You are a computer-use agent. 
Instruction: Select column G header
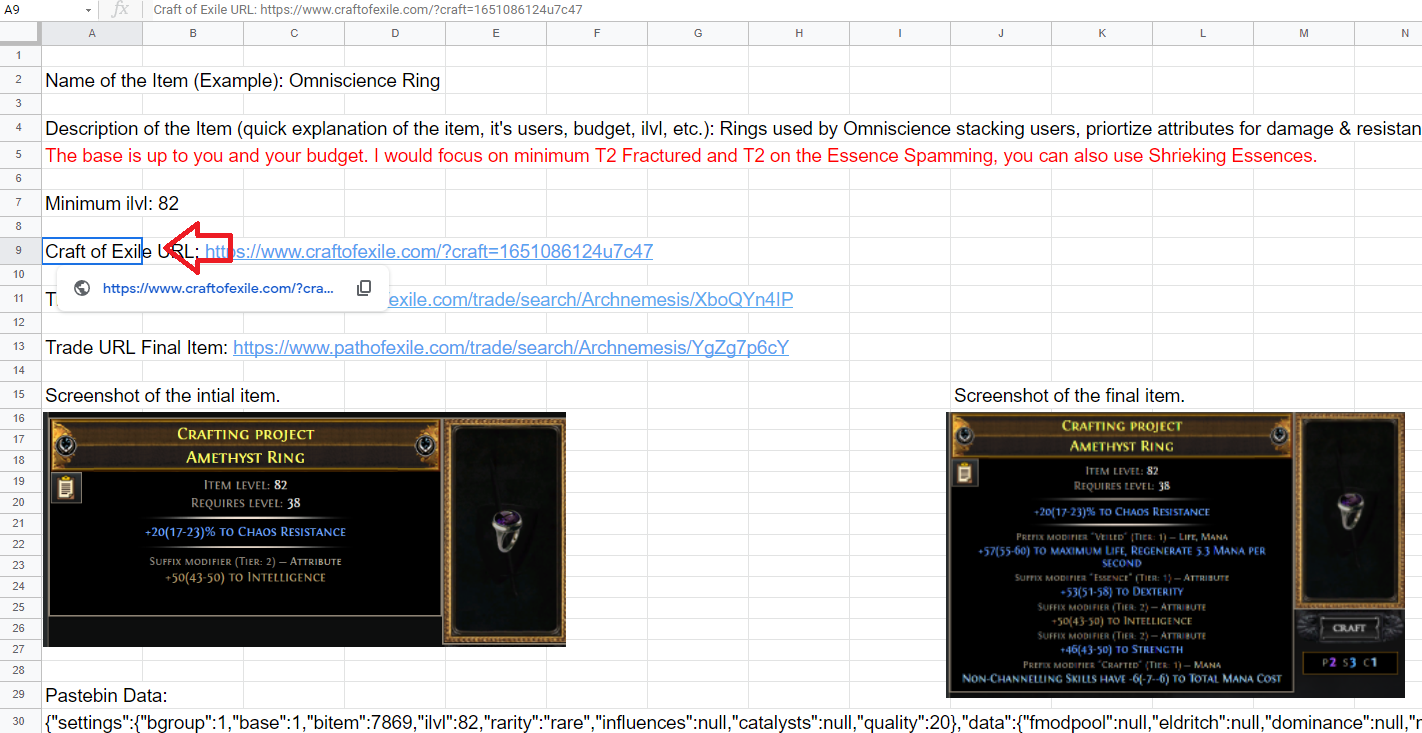coord(698,33)
